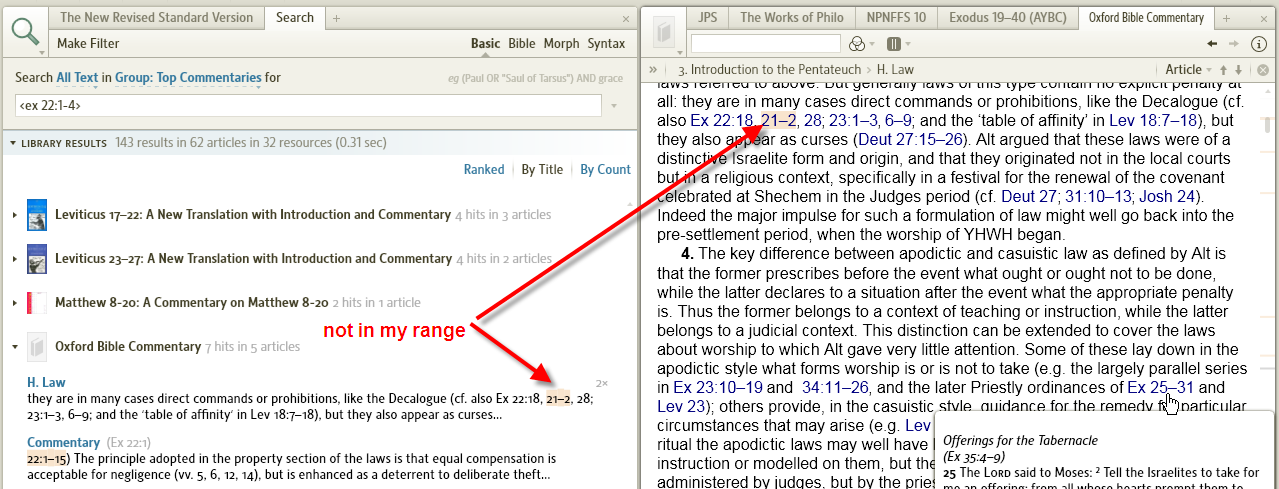Viewport: 1279px width, 489px height.
Task: Follow the Lev 18:7–18 reference link
Action: [1153, 120]
